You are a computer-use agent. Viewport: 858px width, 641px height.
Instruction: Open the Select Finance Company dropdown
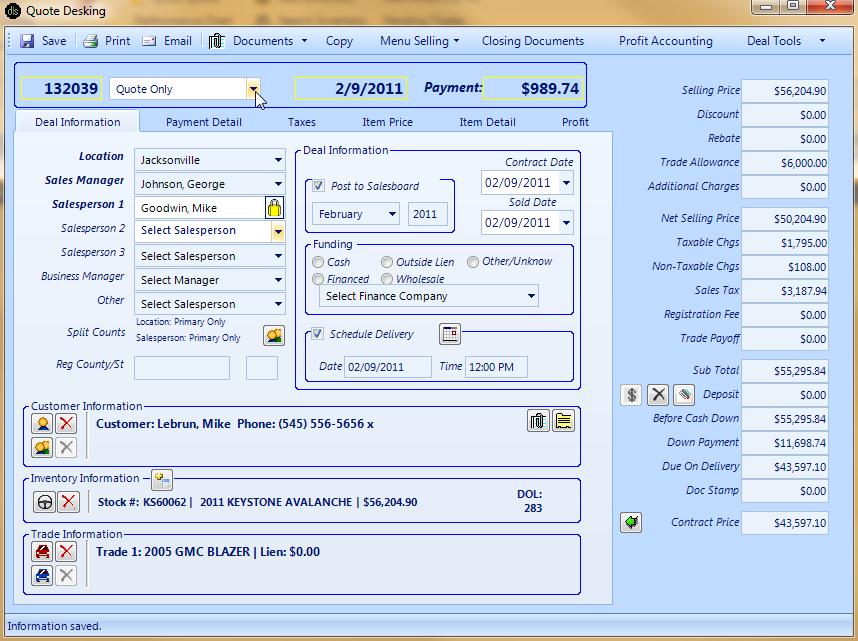coord(531,296)
